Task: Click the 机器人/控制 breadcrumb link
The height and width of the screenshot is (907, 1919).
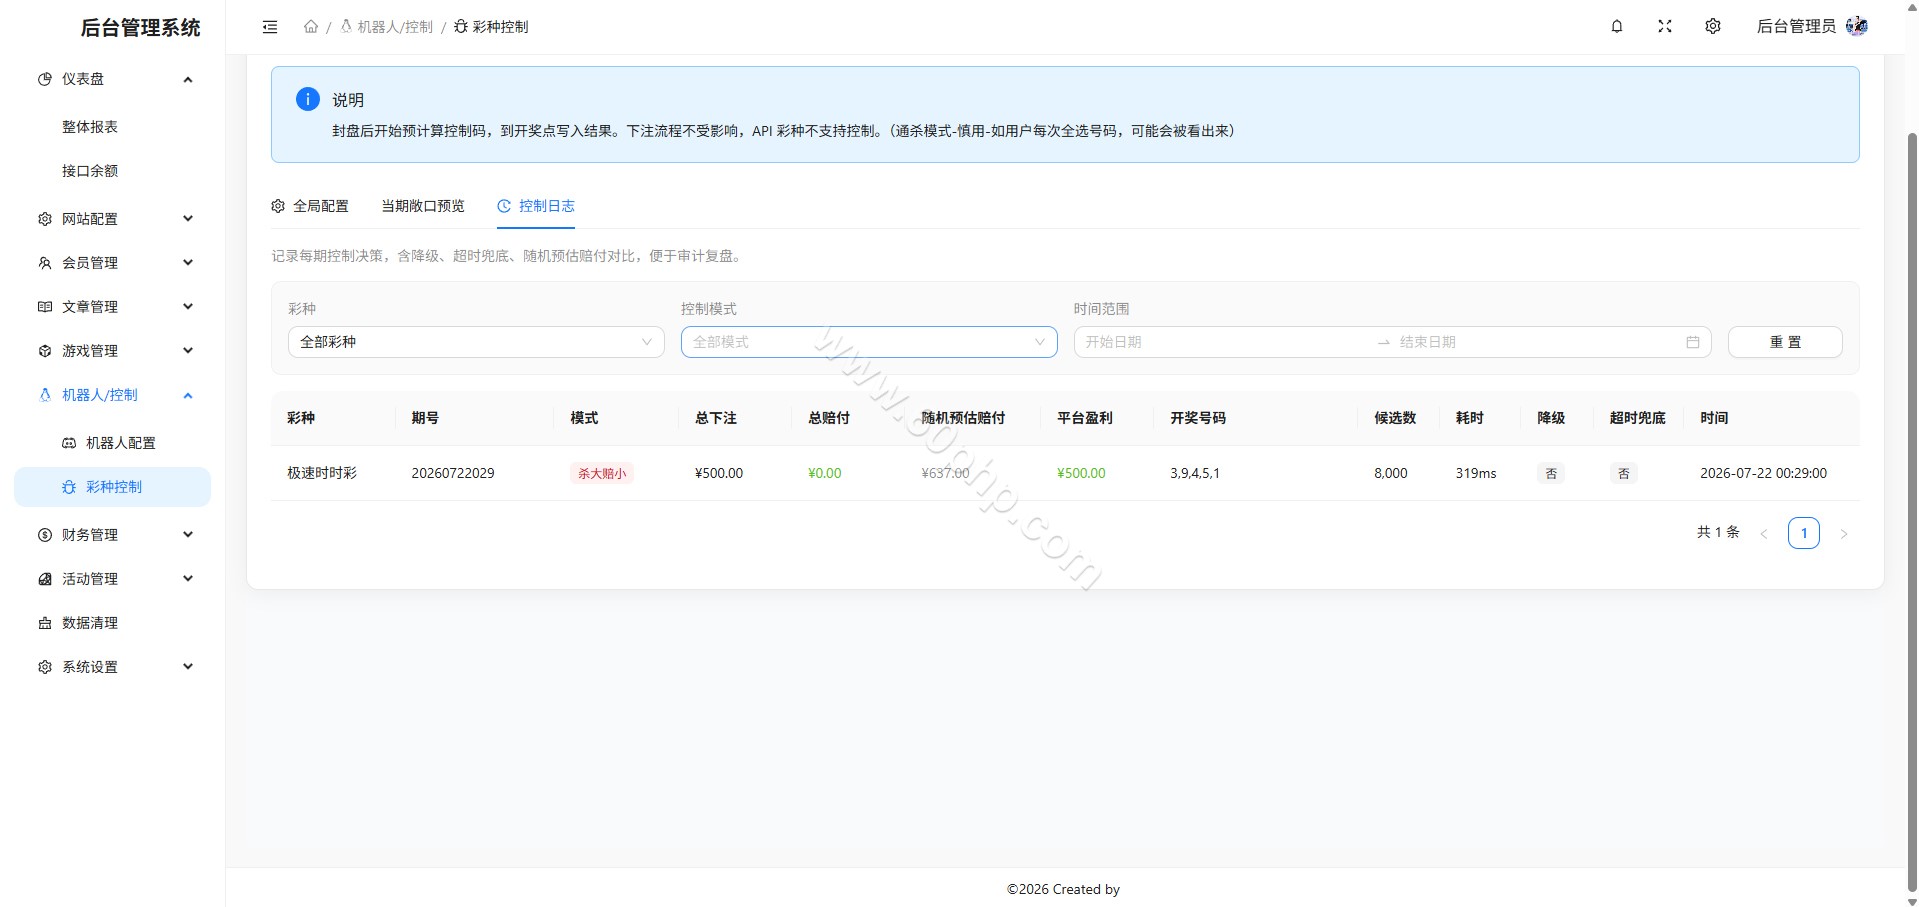Action: point(386,27)
